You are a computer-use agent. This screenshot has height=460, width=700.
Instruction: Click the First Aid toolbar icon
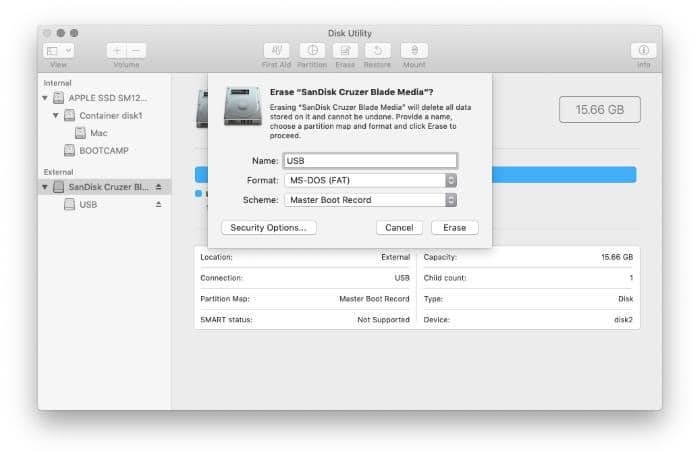click(276, 50)
